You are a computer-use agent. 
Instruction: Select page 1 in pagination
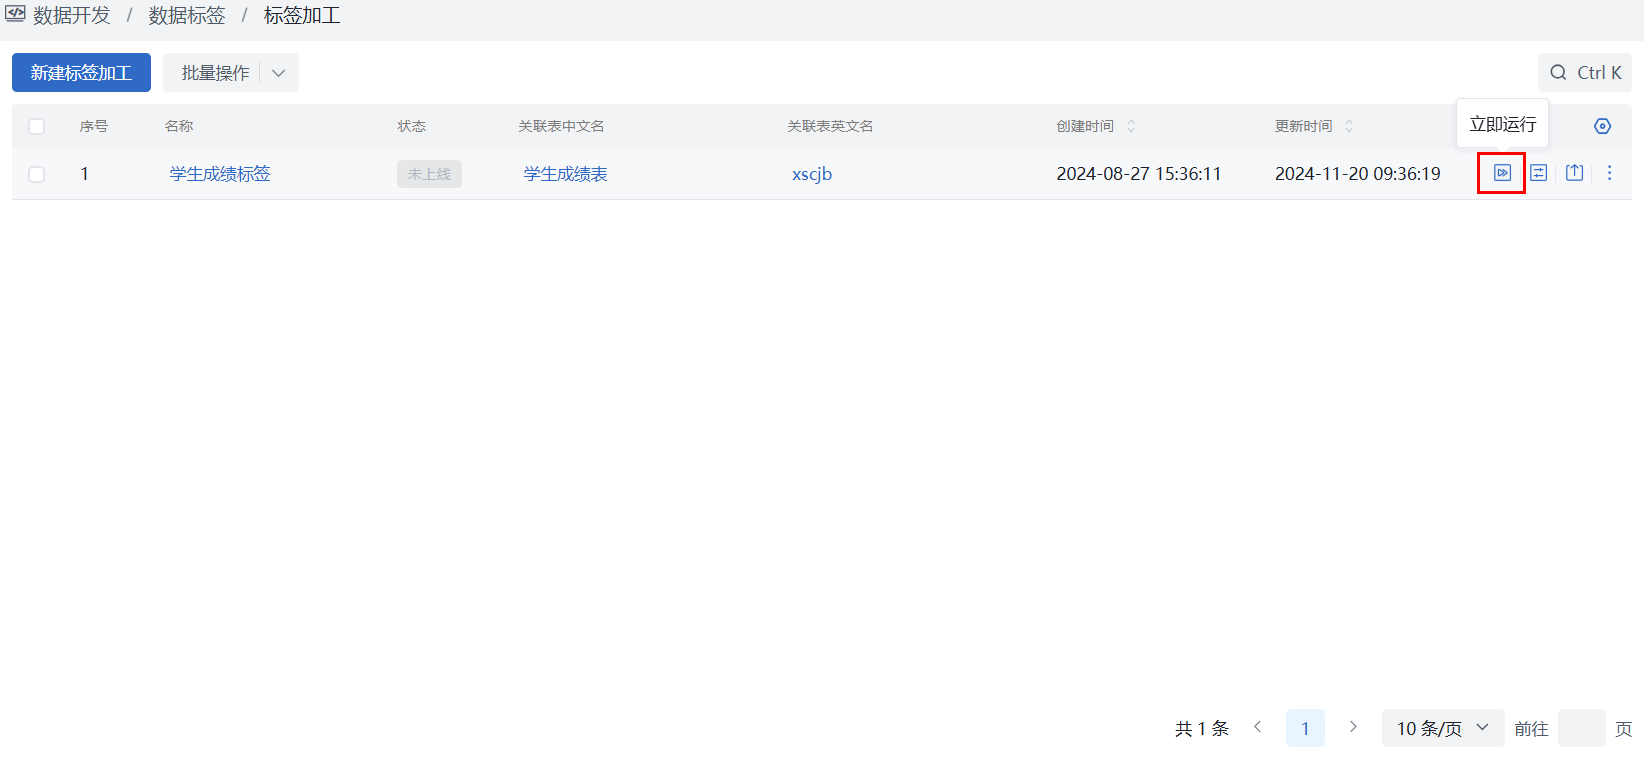pyautogui.click(x=1305, y=728)
